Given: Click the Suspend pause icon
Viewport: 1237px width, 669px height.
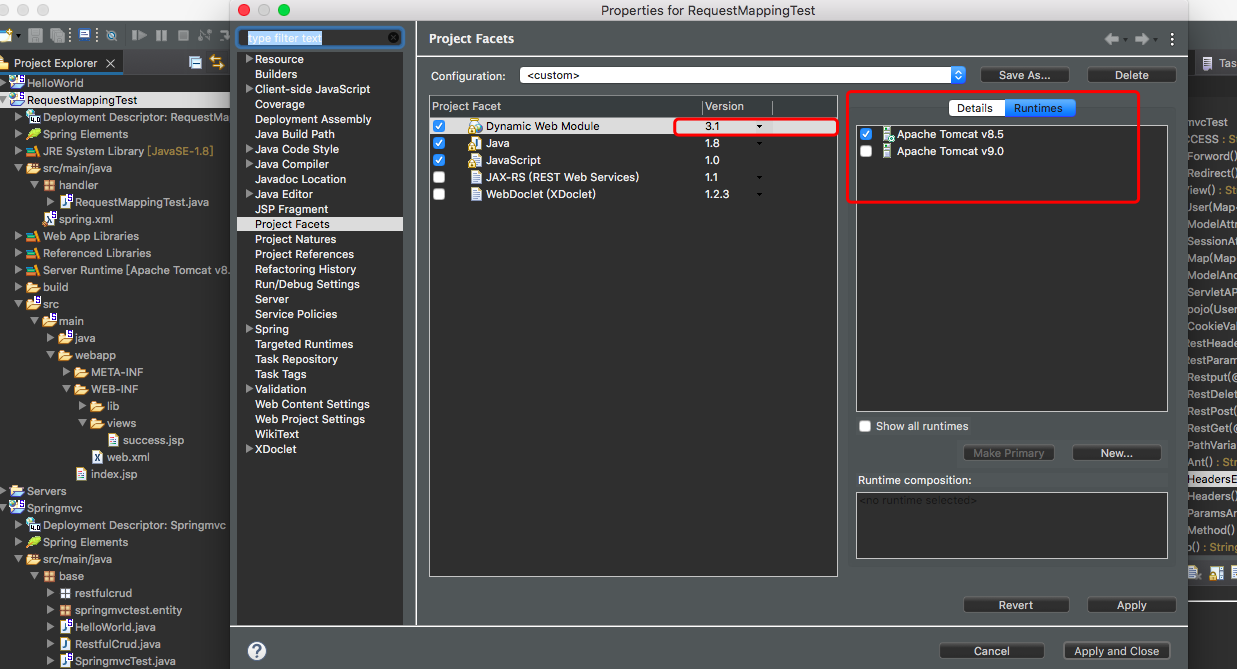Looking at the screenshot, I should (161, 35).
